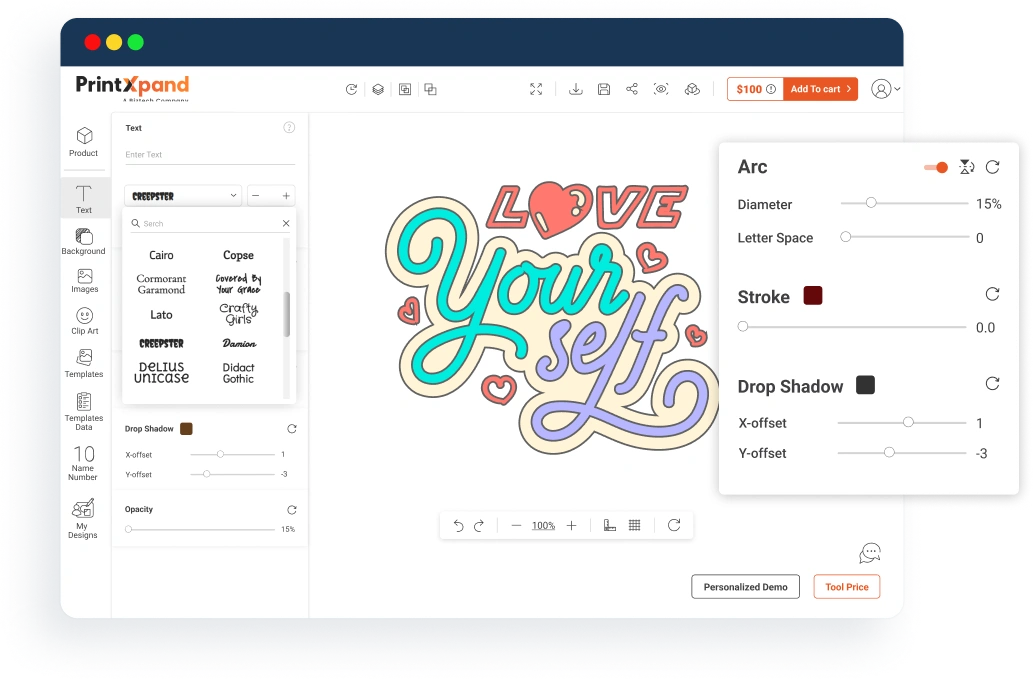Viewport: 1034px width, 679px height.
Task: Select Cormorant Garamond font
Action: 161,284
